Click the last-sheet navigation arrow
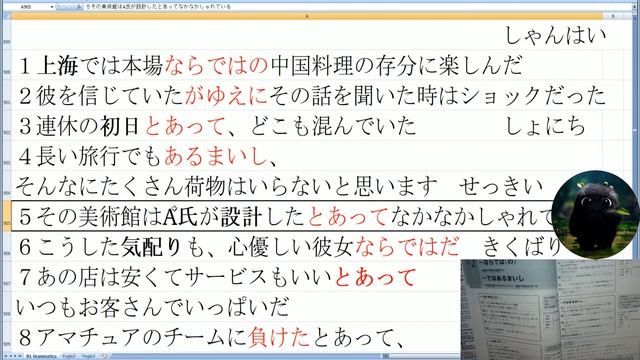Screen dimensions: 640x360 [20, 356]
